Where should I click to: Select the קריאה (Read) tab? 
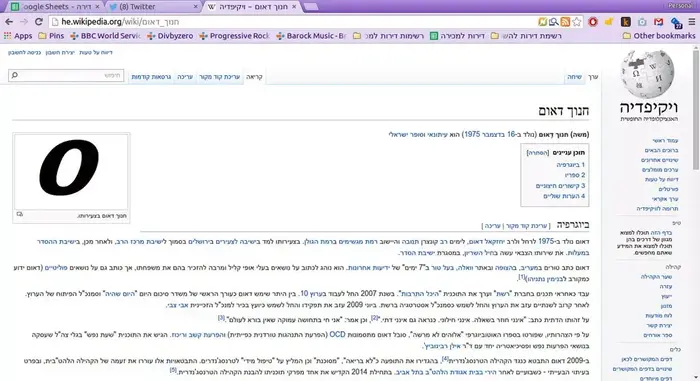coord(254,77)
